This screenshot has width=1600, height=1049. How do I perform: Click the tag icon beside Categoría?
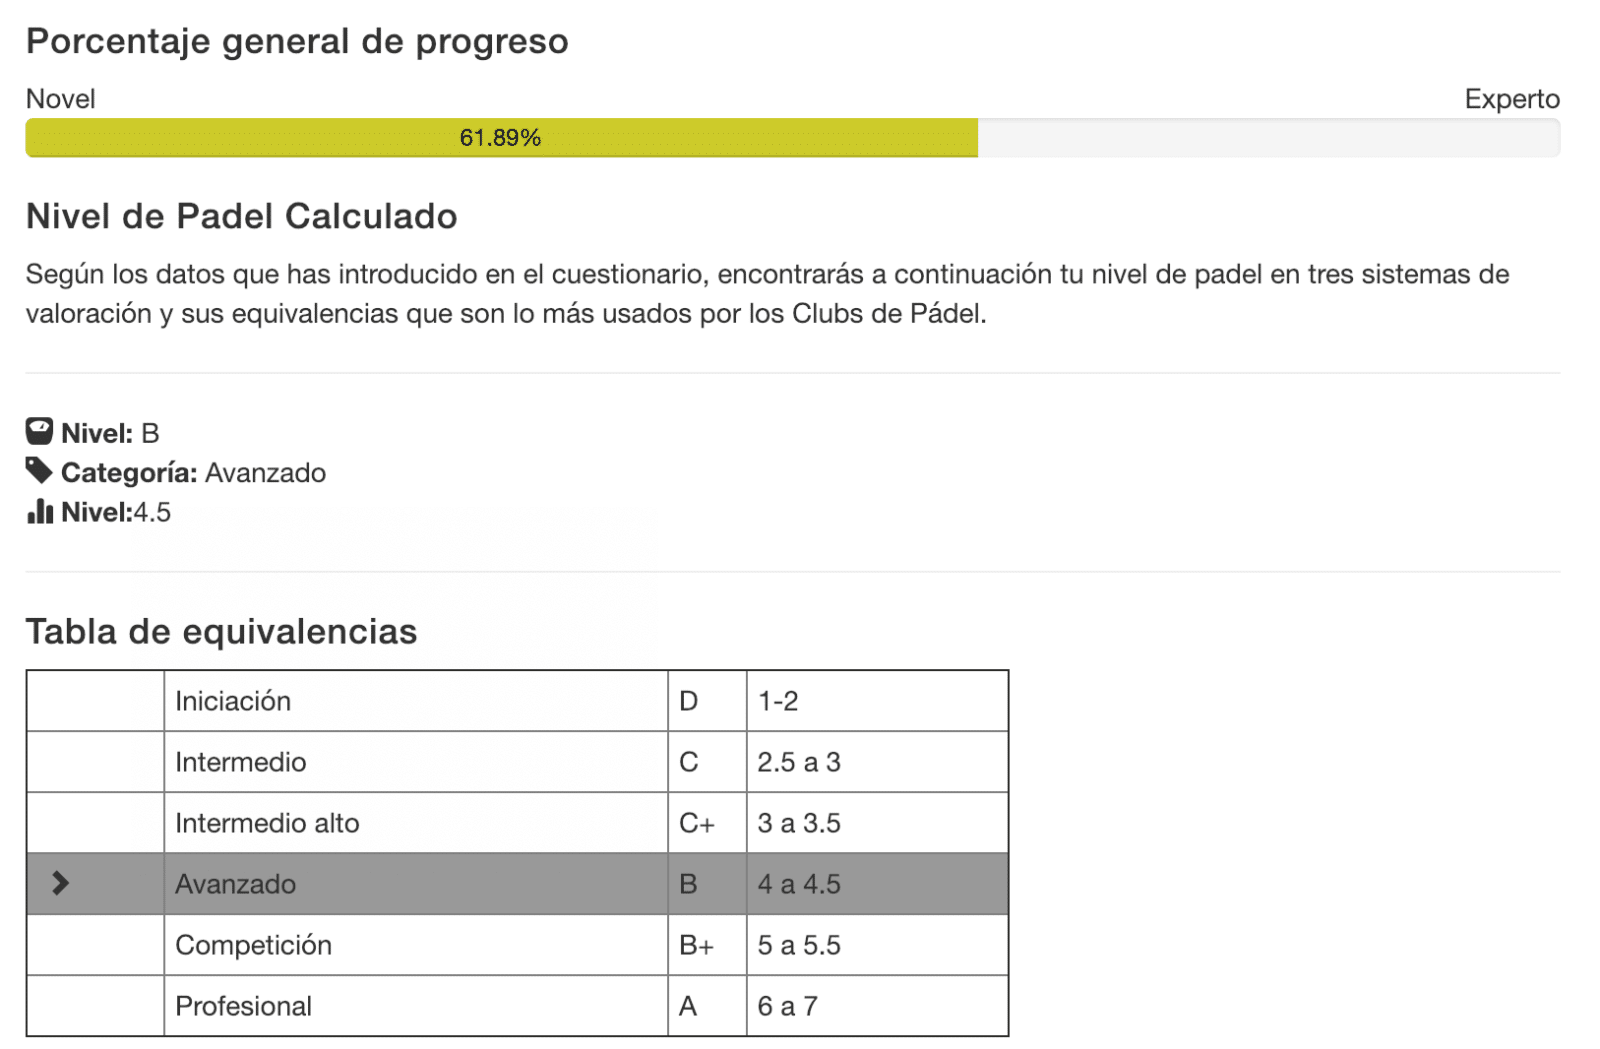point(39,470)
